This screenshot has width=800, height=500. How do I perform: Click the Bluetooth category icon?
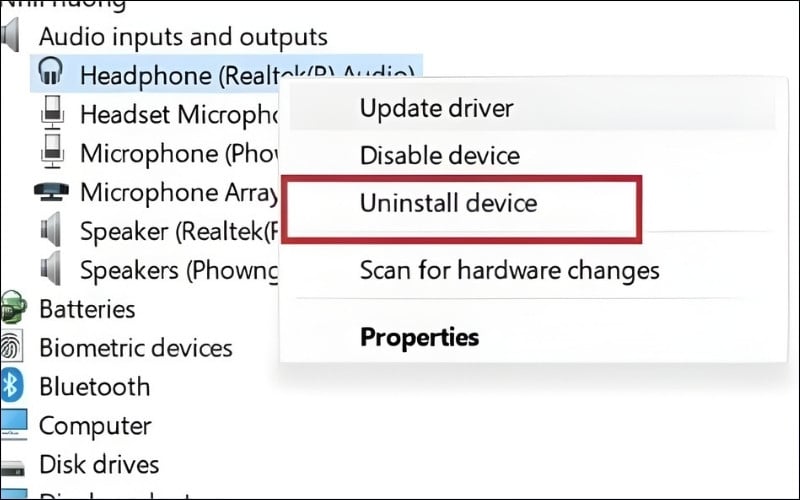tap(13, 386)
